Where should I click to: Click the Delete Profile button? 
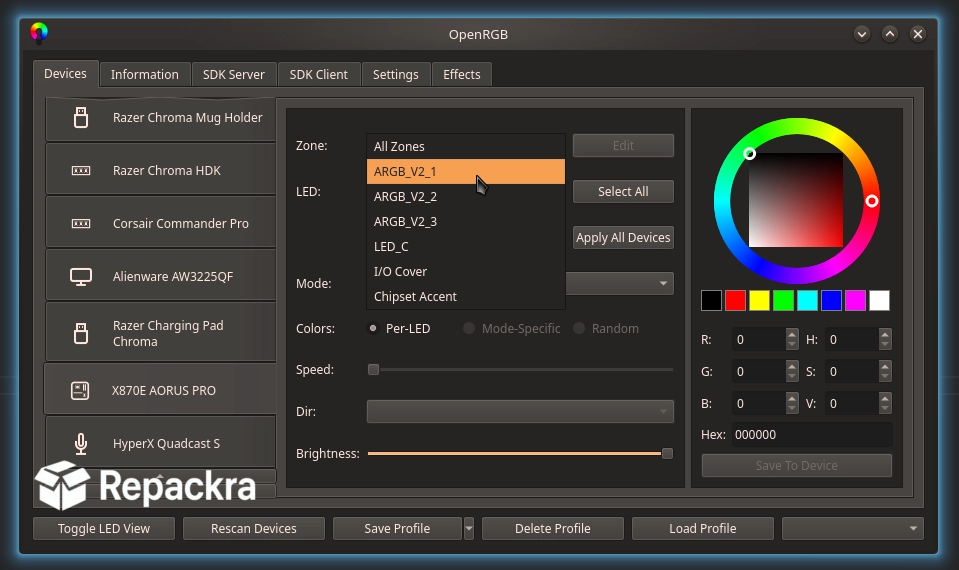(x=553, y=528)
